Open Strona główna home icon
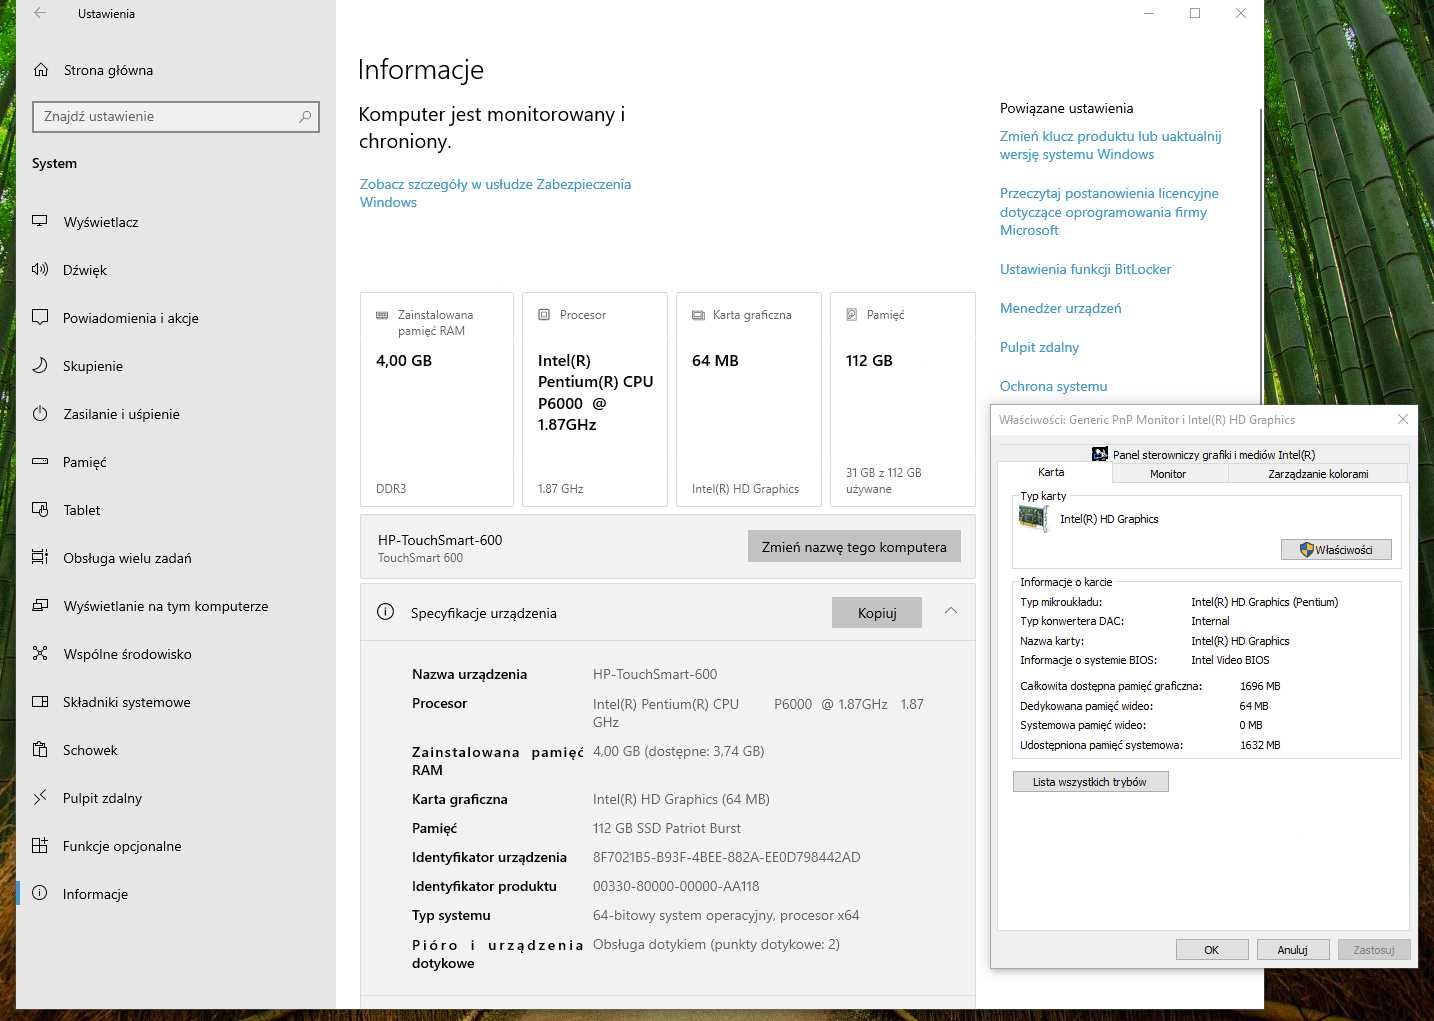1434x1021 pixels. pyautogui.click(x=41, y=70)
